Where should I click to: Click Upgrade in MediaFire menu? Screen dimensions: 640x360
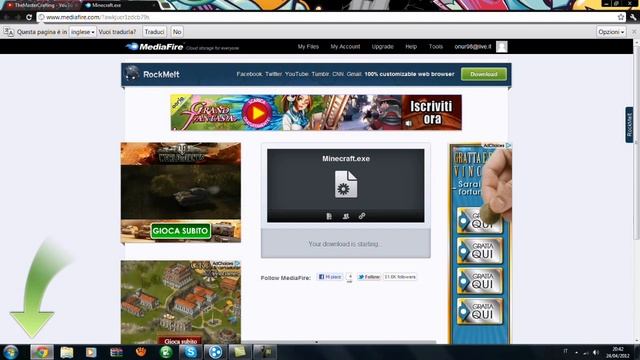[382, 47]
